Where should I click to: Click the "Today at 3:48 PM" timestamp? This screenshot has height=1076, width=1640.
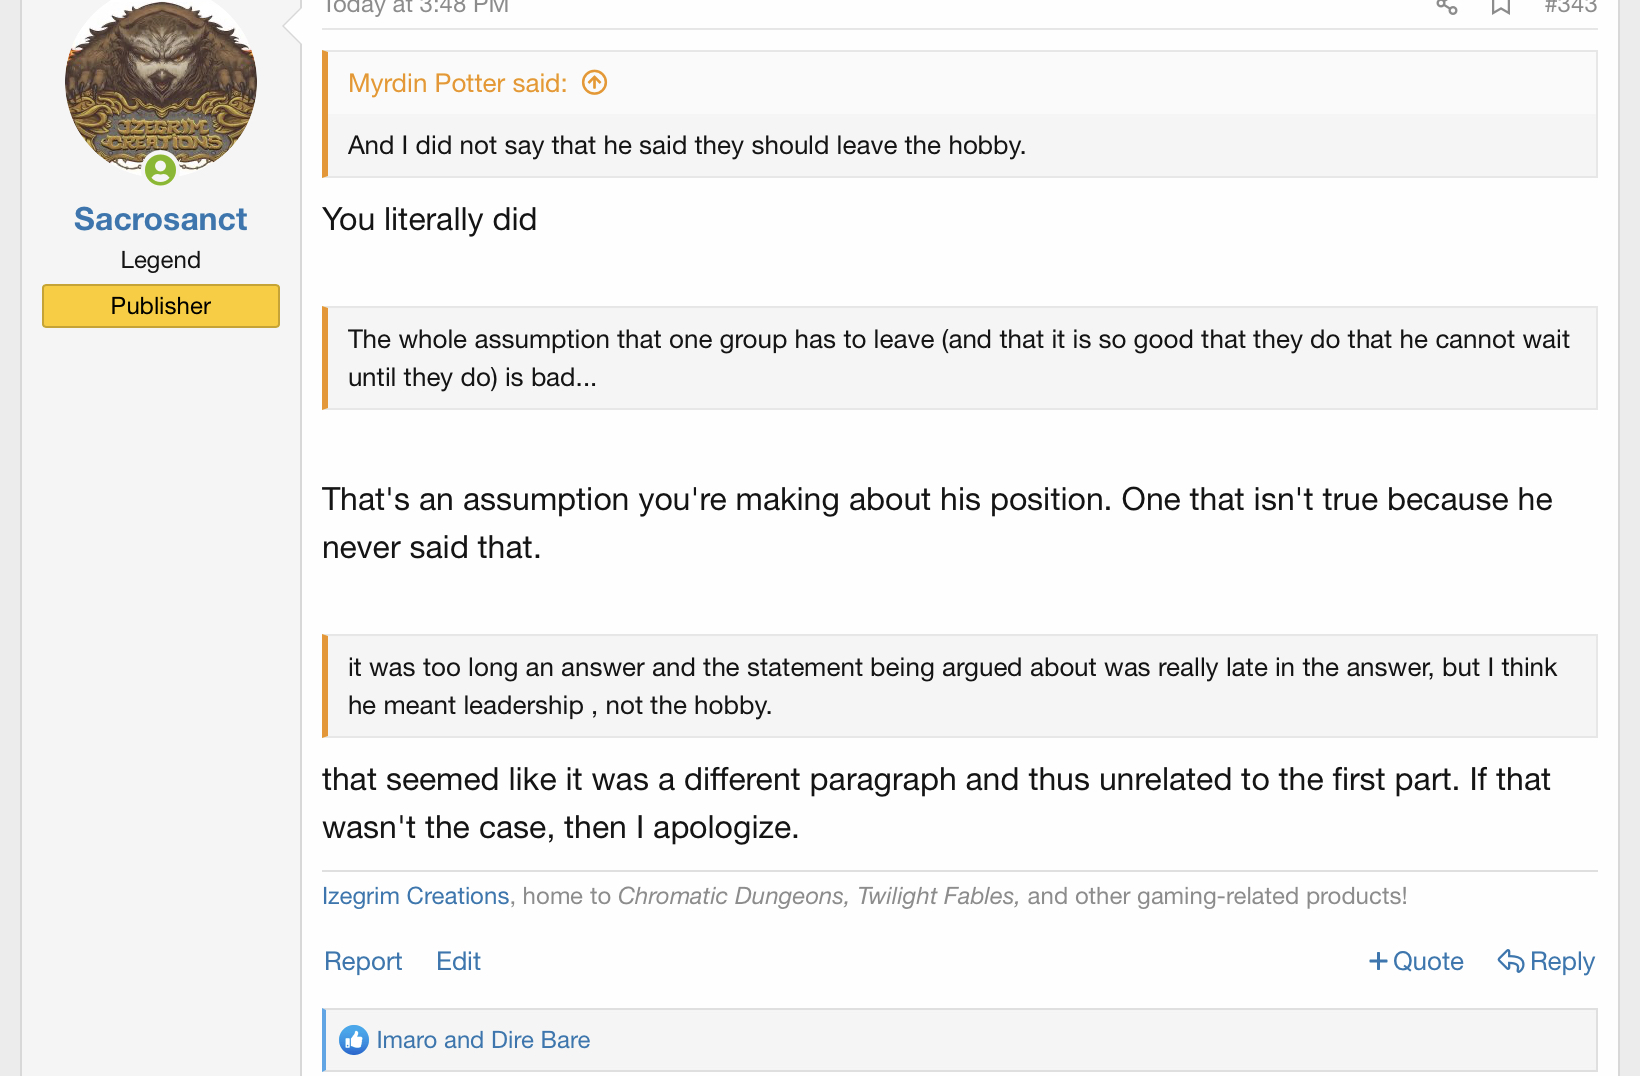pyautogui.click(x=416, y=7)
